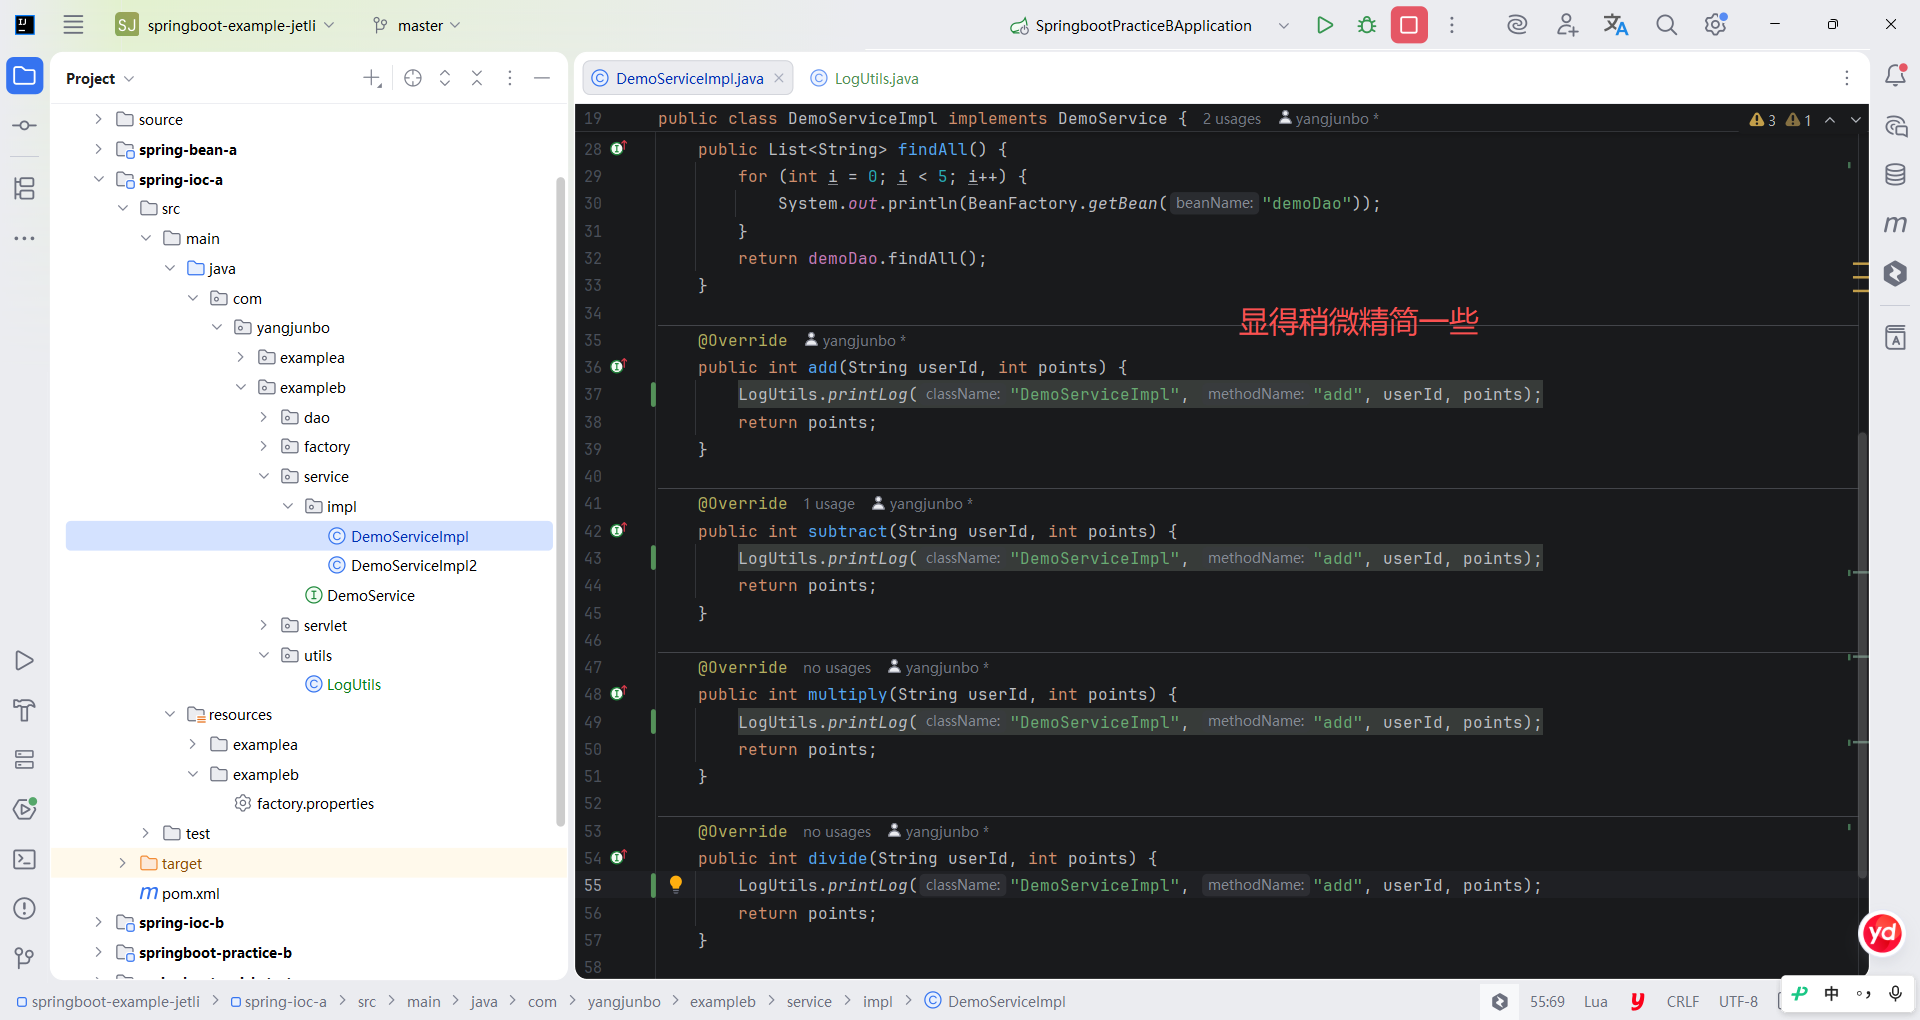Open the Build hammer tool window
Screen dimensions: 1920x1020
tap(25, 710)
